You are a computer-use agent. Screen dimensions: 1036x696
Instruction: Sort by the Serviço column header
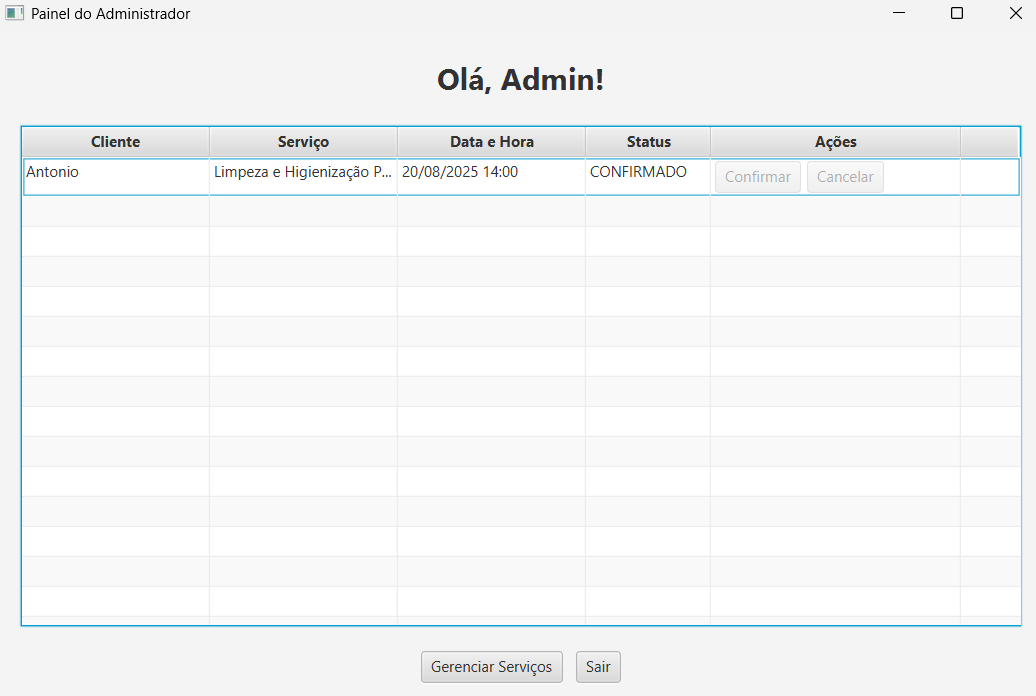click(x=303, y=142)
